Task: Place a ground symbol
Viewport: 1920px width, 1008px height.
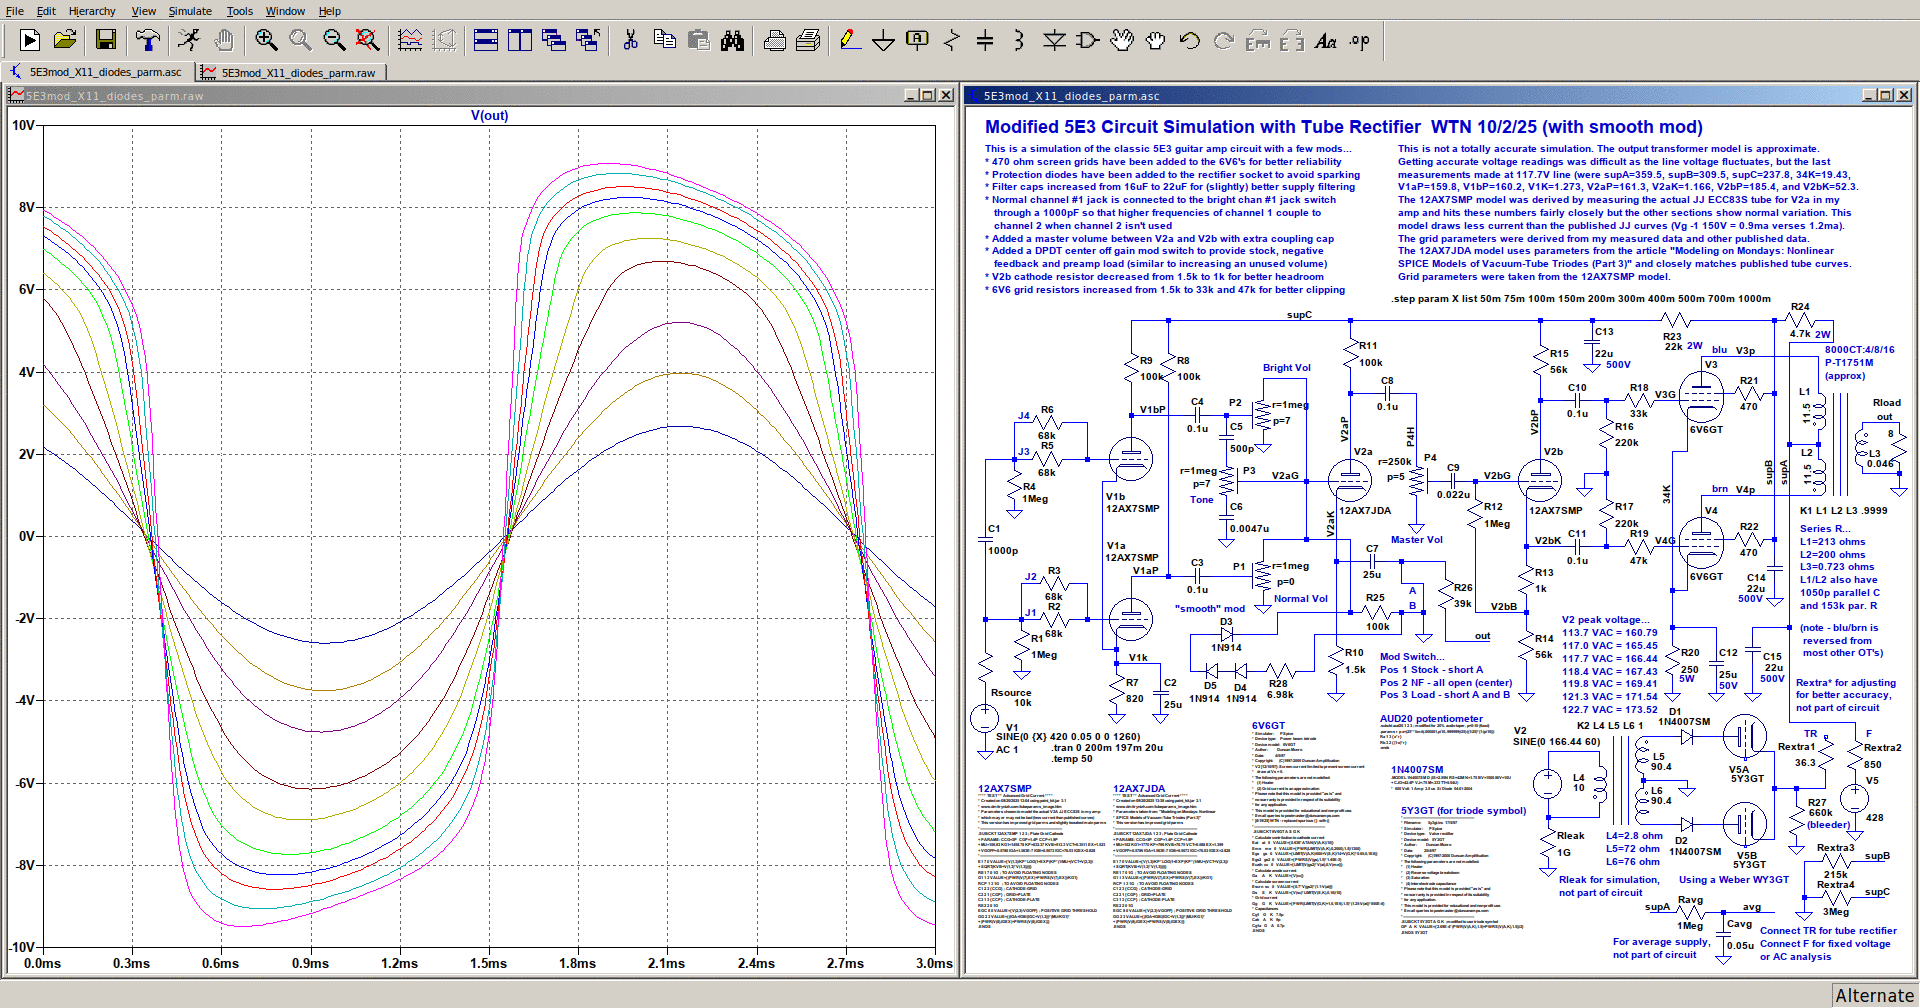Action: point(883,40)
